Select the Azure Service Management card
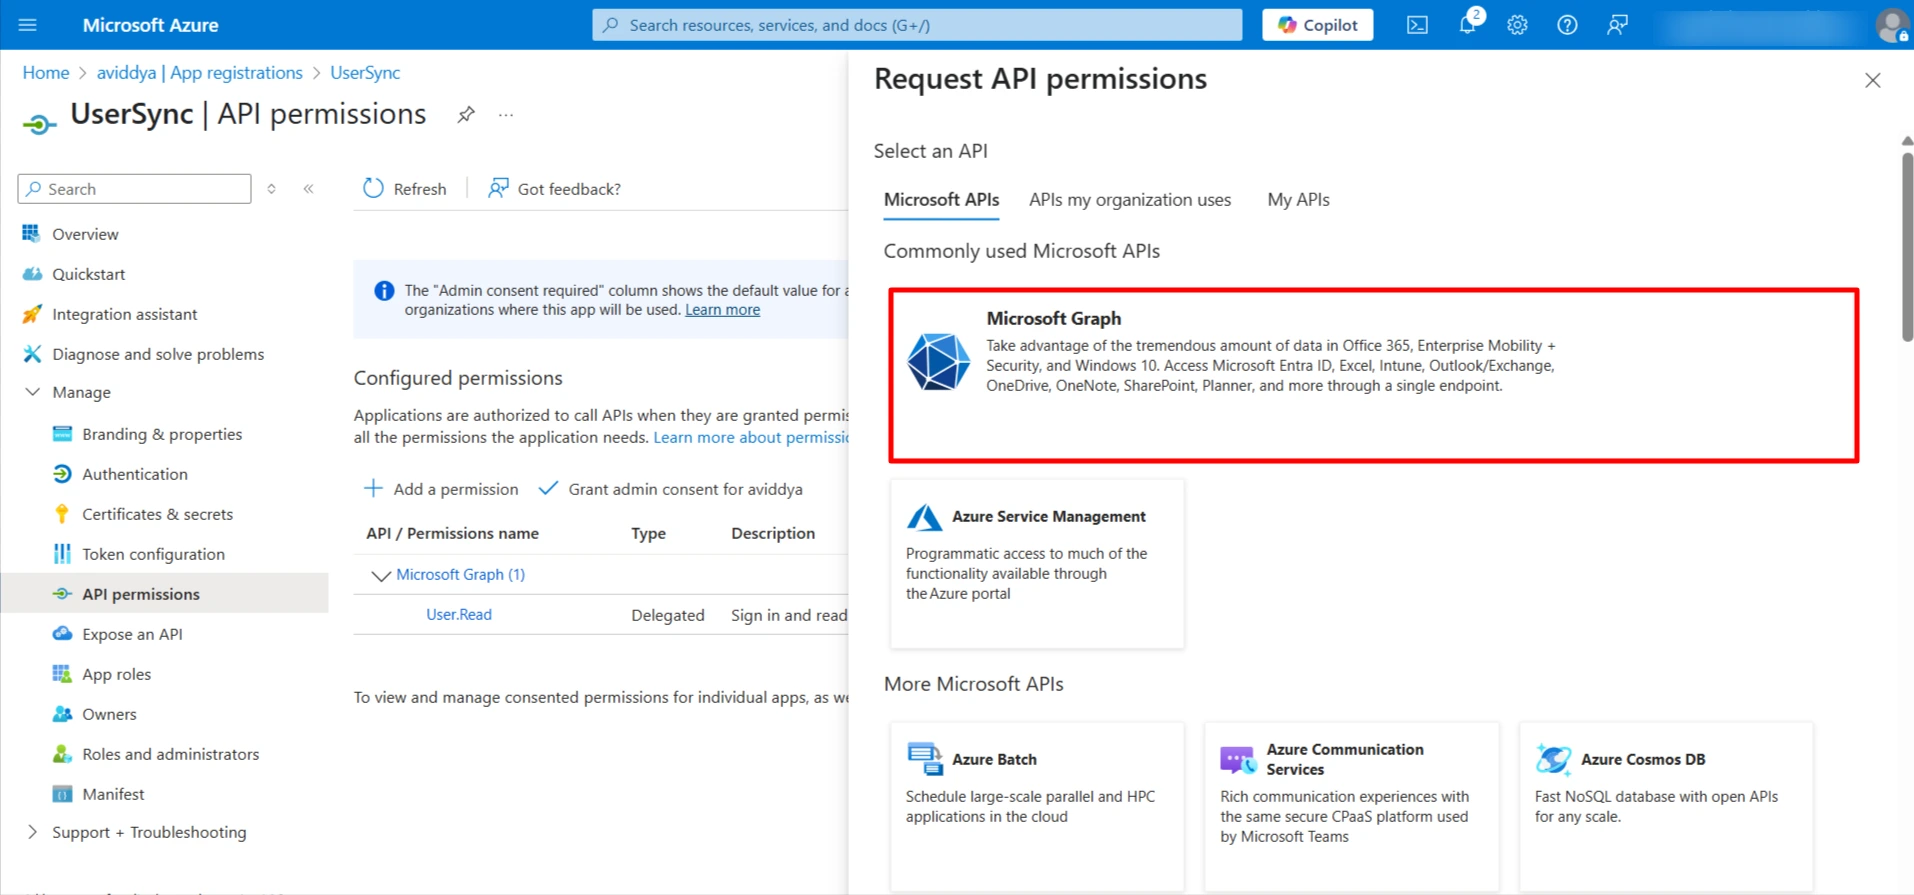The image size is (1914, 895). (1037, 564)
